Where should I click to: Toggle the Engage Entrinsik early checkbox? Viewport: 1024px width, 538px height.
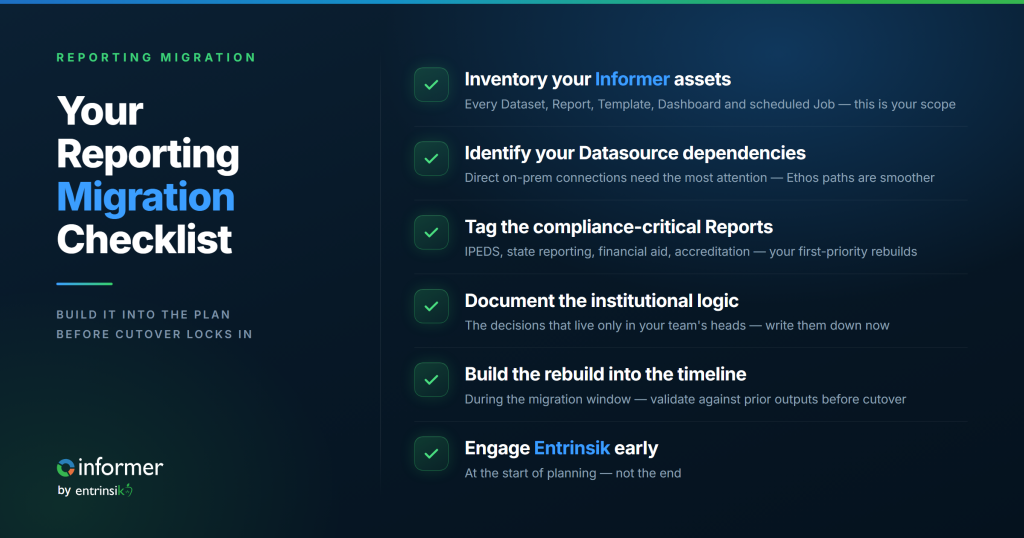click(431, 454)
